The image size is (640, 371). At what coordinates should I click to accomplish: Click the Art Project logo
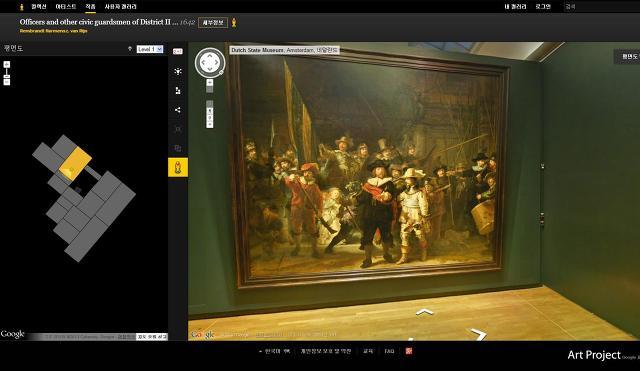click(x=594, y=355)
